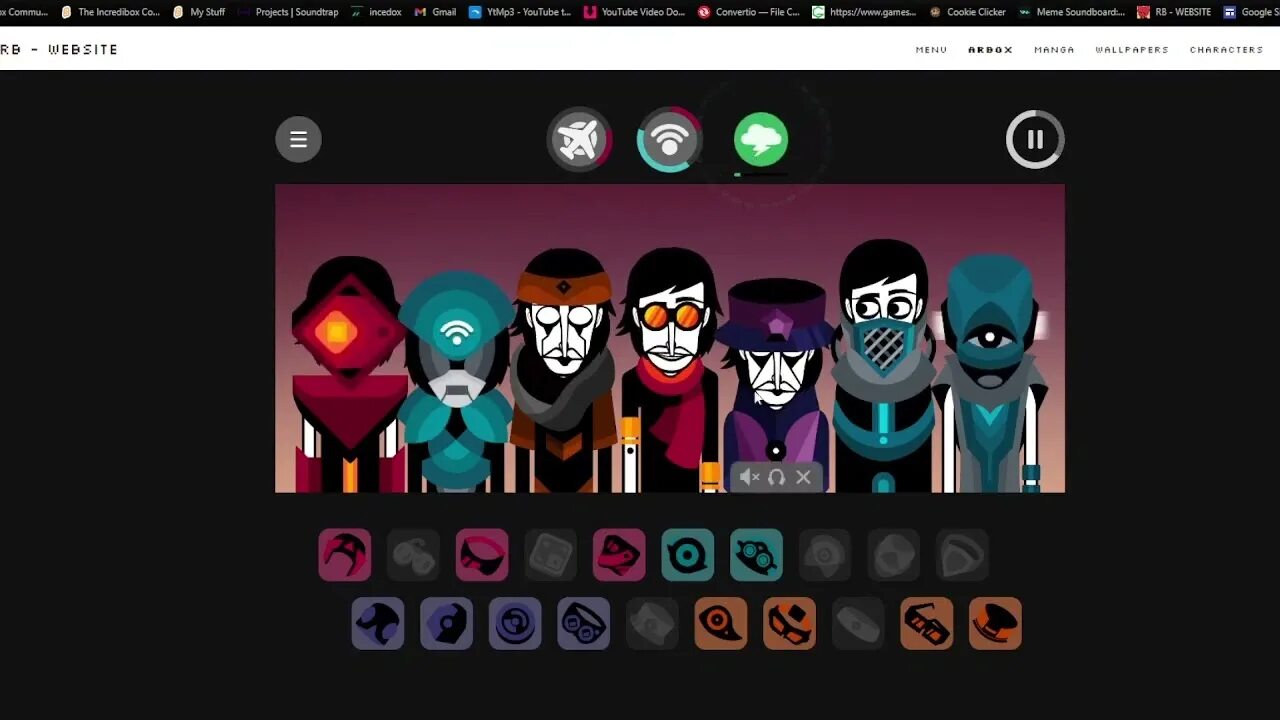Pick the orange top hat sound icon

click(x=995, y=623)
